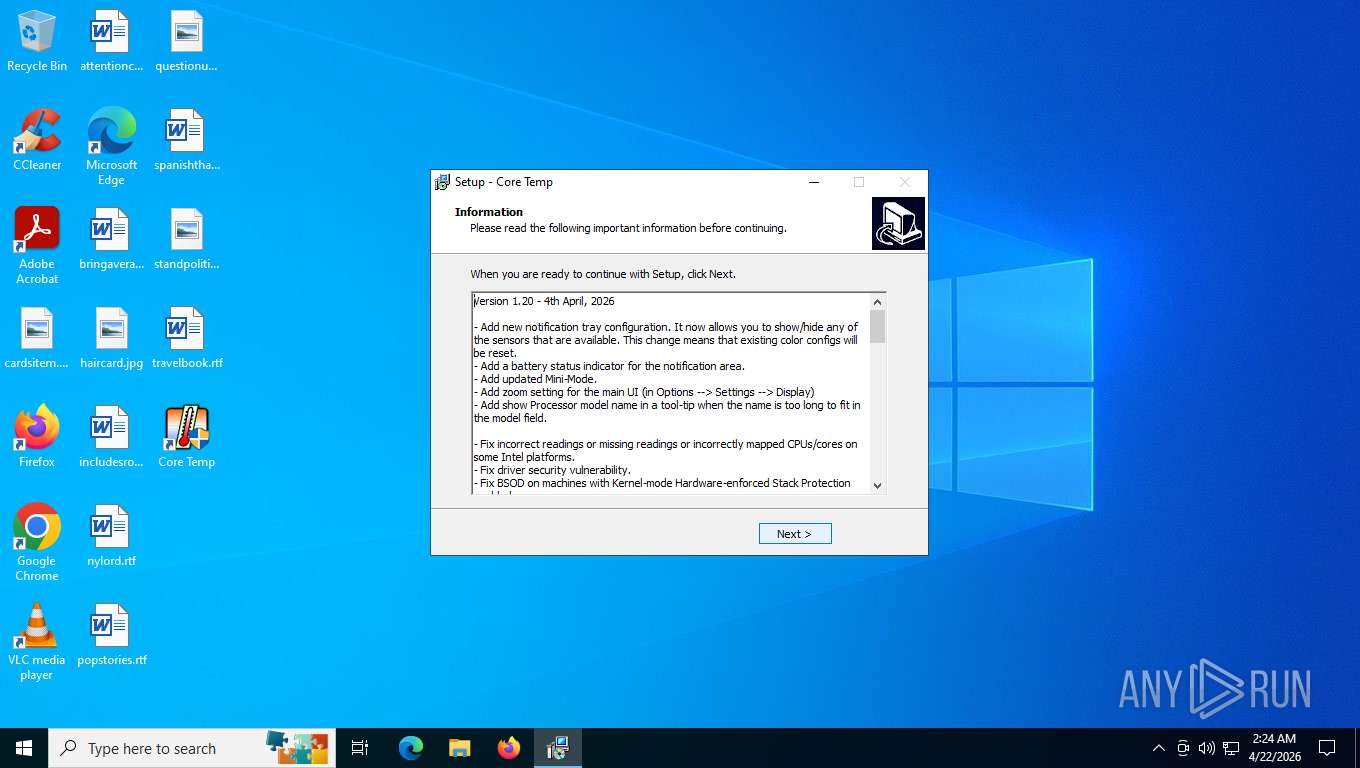The image size is (1360, 768).
Task: Minimize the Setup - Core Temp window
Action: (x=814, y=182)
